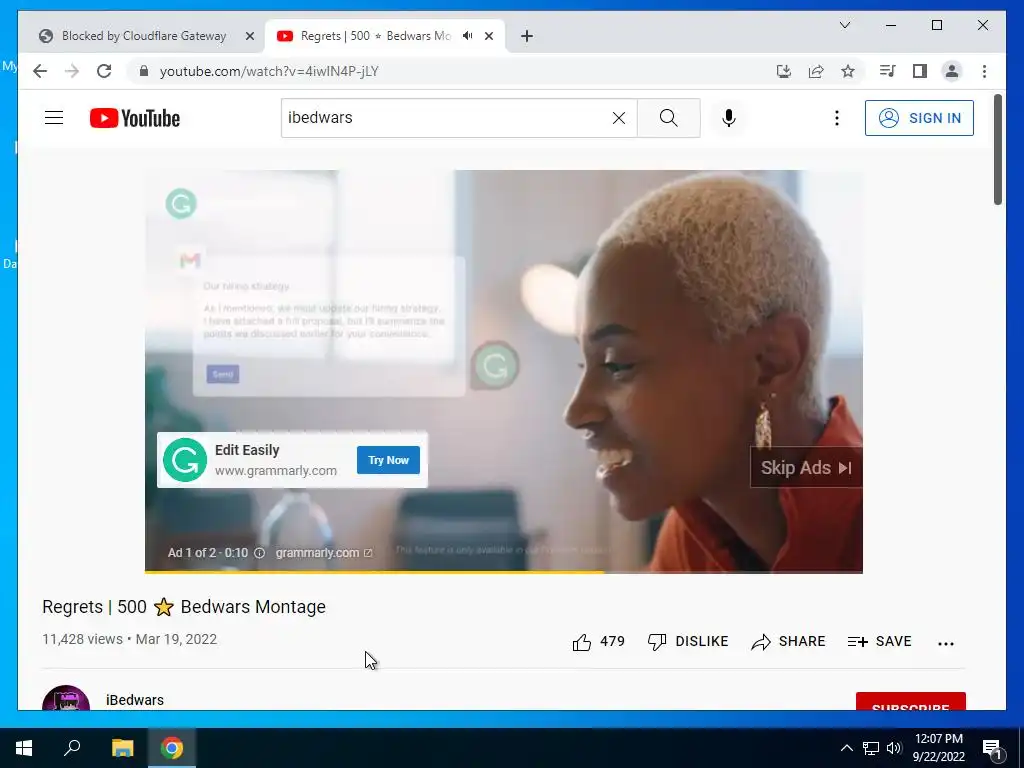1024x768 pixels.
Task: Click the Grammarly logo in ad card
Action: (185, 460)
